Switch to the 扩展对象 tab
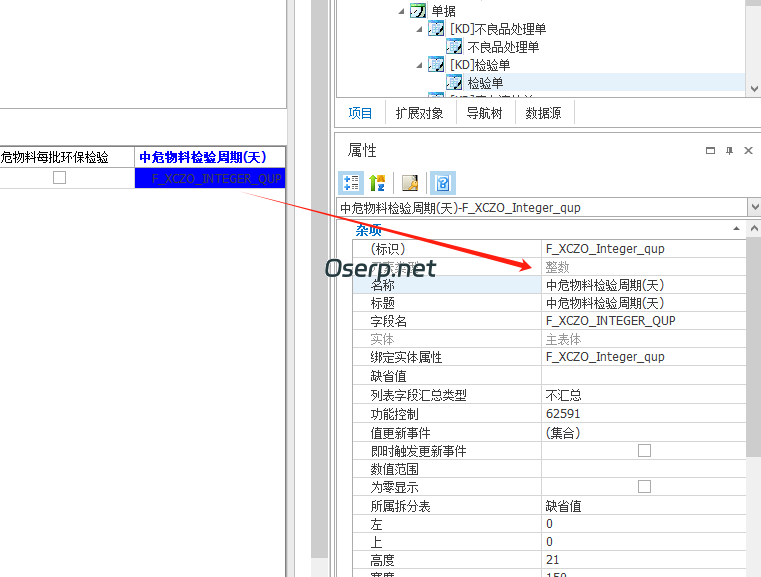 [419, 113]
